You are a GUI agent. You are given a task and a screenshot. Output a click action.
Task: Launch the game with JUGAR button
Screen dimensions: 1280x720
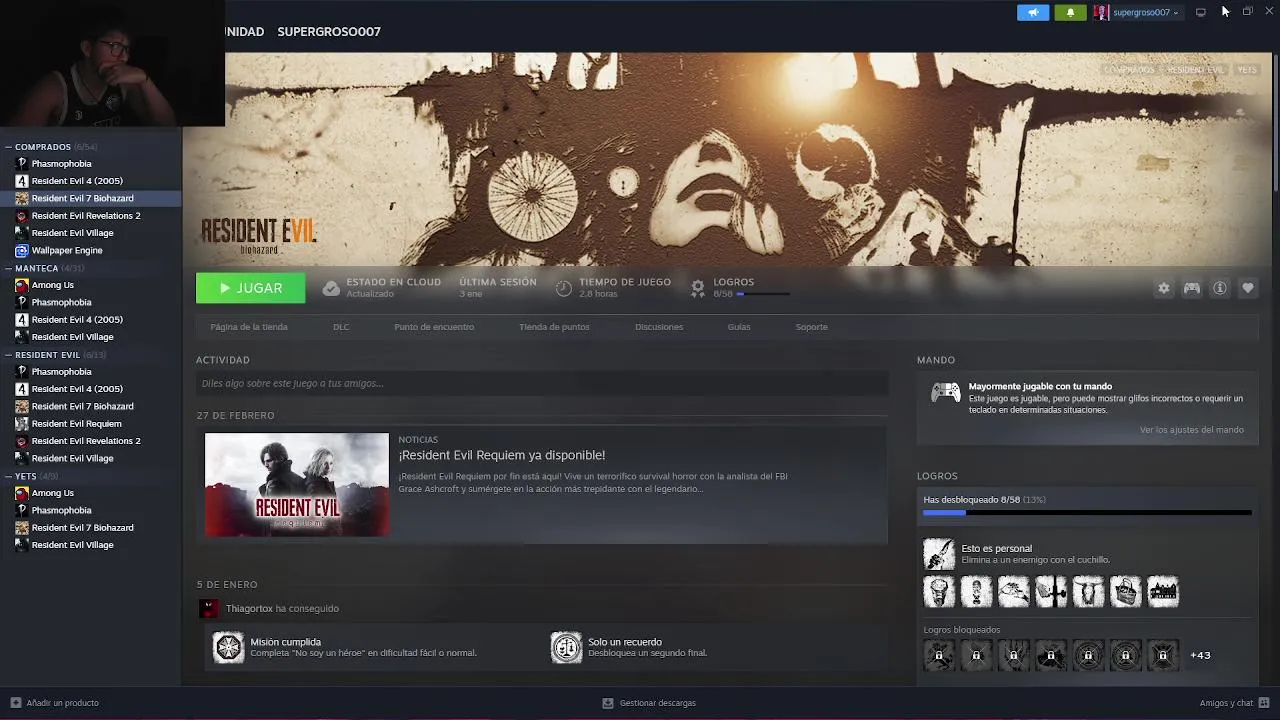[250, 288]
